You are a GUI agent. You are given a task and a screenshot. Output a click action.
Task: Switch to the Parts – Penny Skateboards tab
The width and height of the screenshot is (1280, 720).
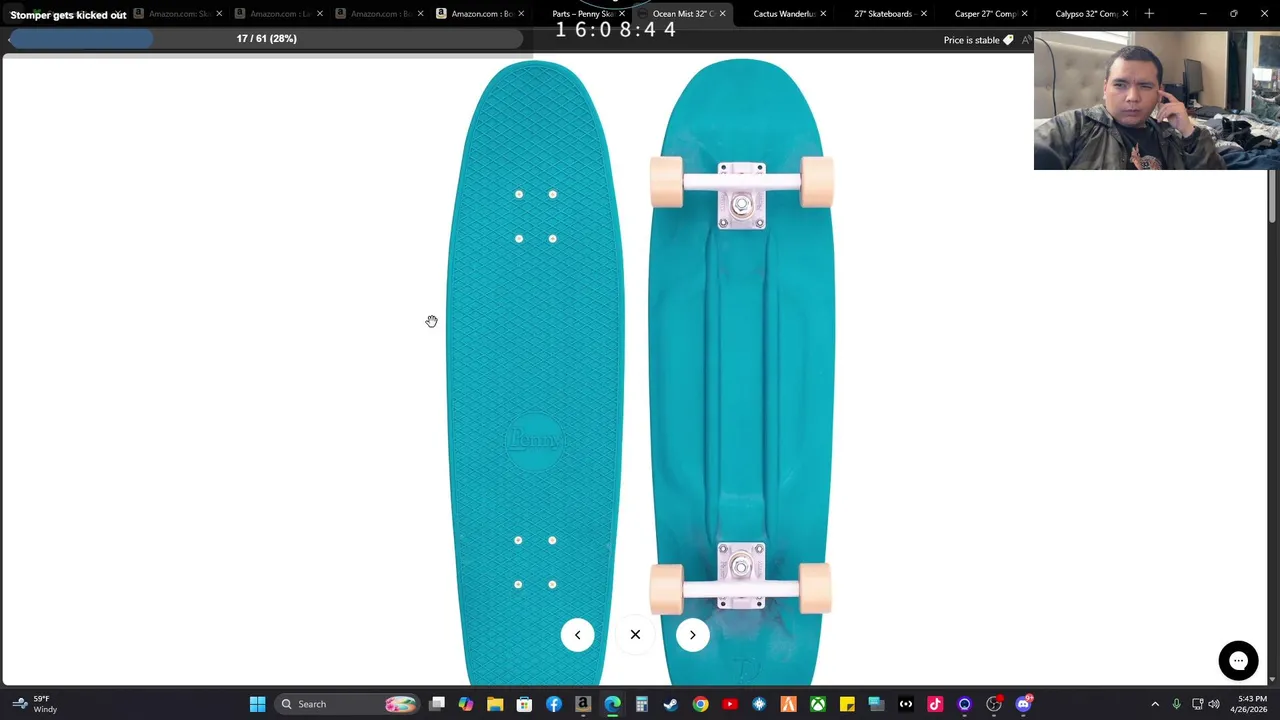coord(582,14)
